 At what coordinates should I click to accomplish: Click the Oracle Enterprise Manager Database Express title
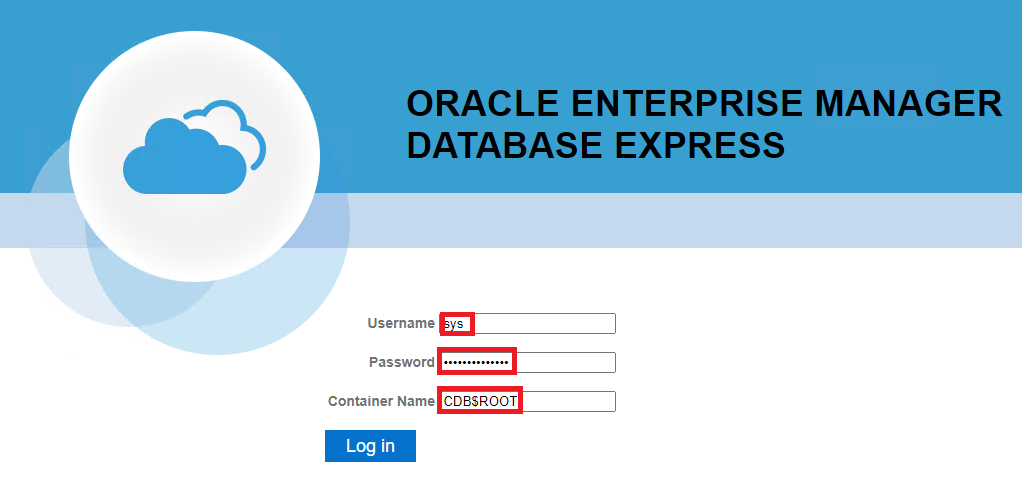tap(704, 124)
